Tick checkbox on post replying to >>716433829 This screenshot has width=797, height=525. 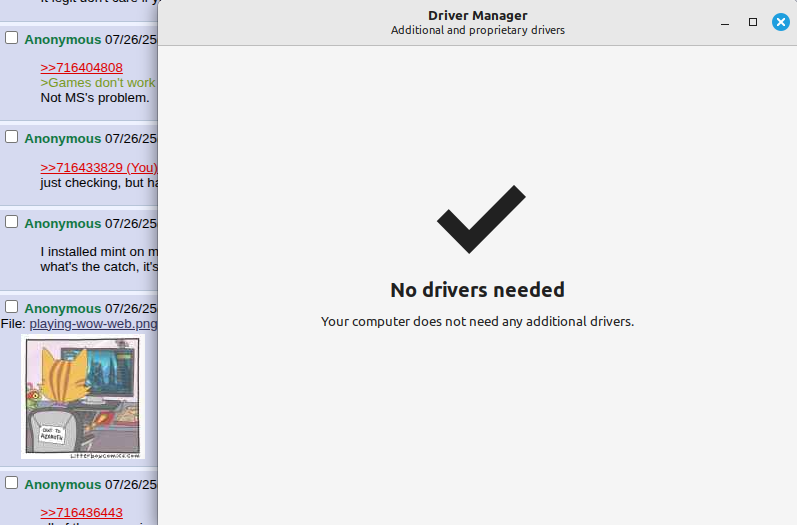(x=12, y=137)
